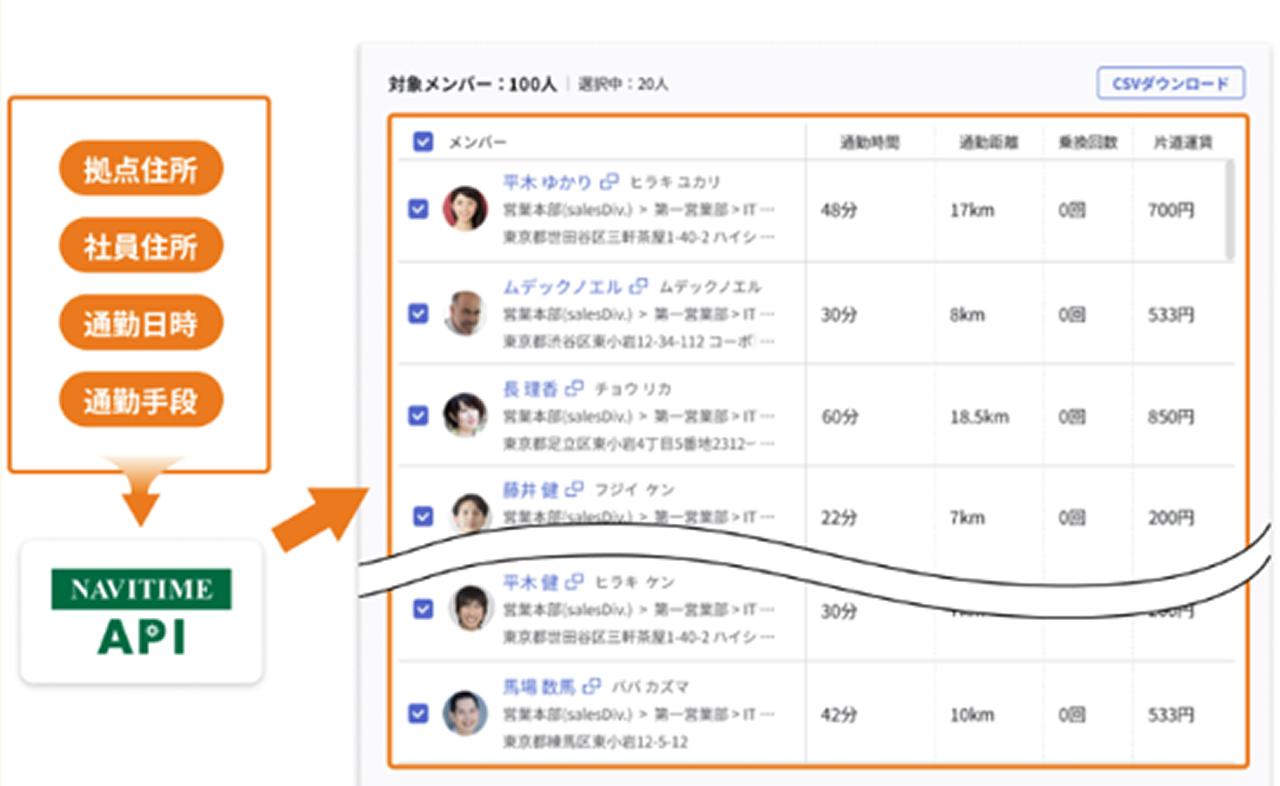Sort by the 通勤距離 column header

click(989, 143)
